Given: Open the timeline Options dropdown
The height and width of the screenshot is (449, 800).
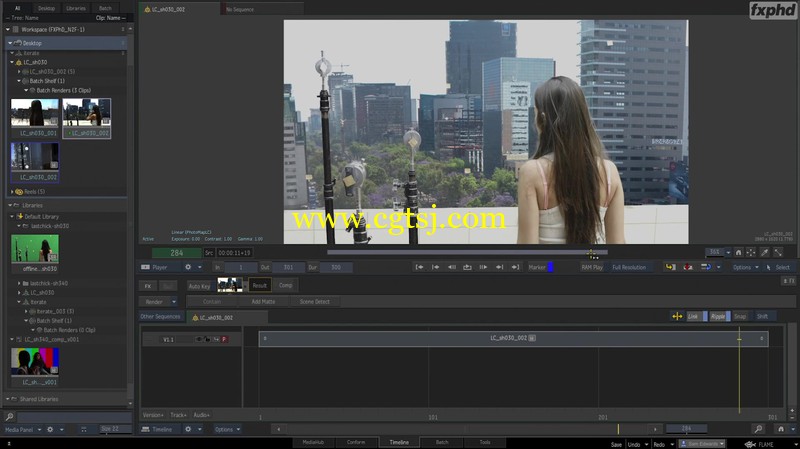Looking at the screenshot, I should pos(228,429).
